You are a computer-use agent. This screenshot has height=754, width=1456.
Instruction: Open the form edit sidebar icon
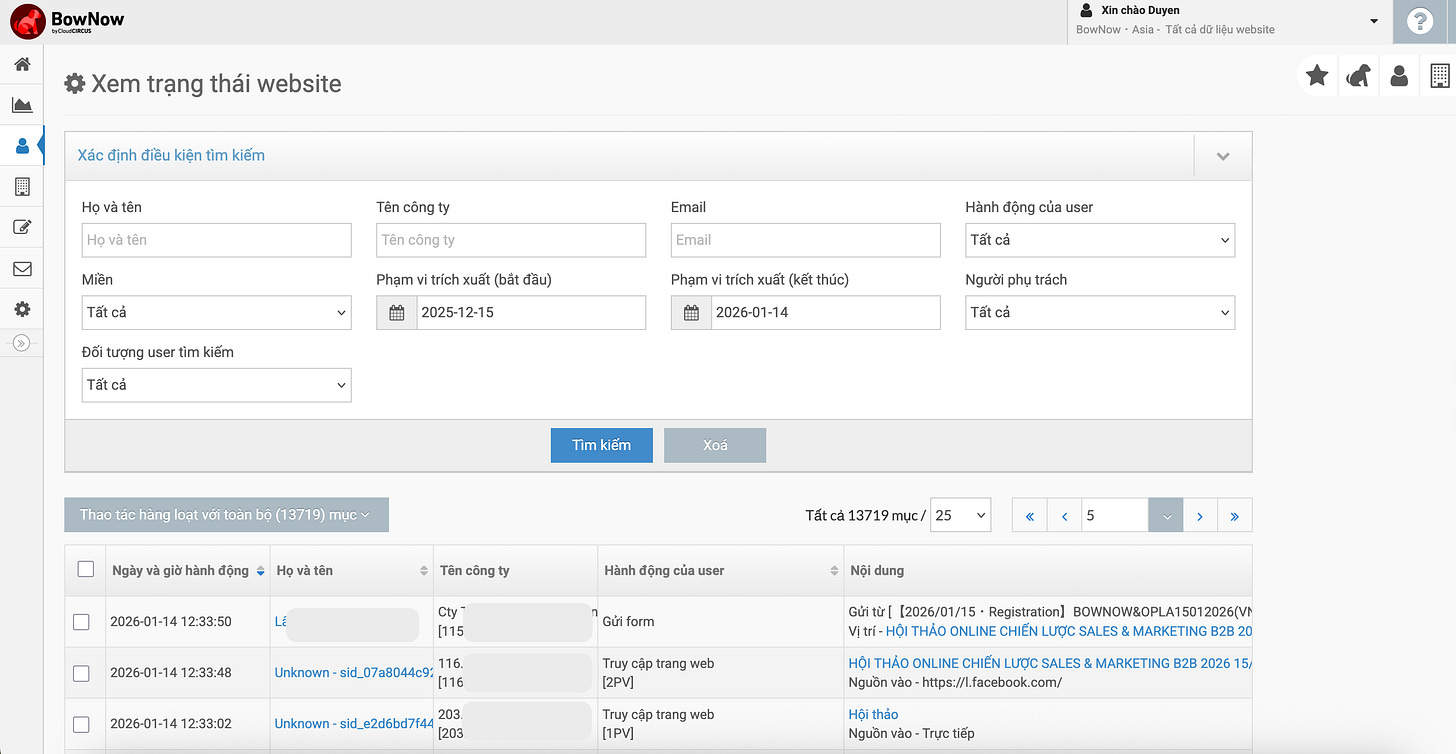point(22,228)
